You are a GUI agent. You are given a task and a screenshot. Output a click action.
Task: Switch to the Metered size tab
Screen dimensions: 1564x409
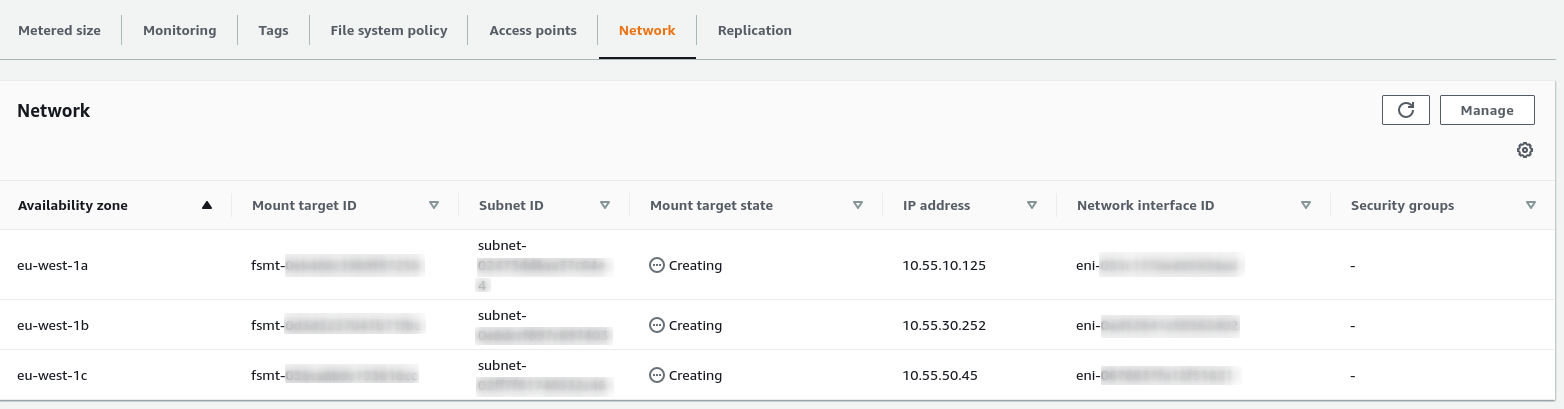coord(59,31)
